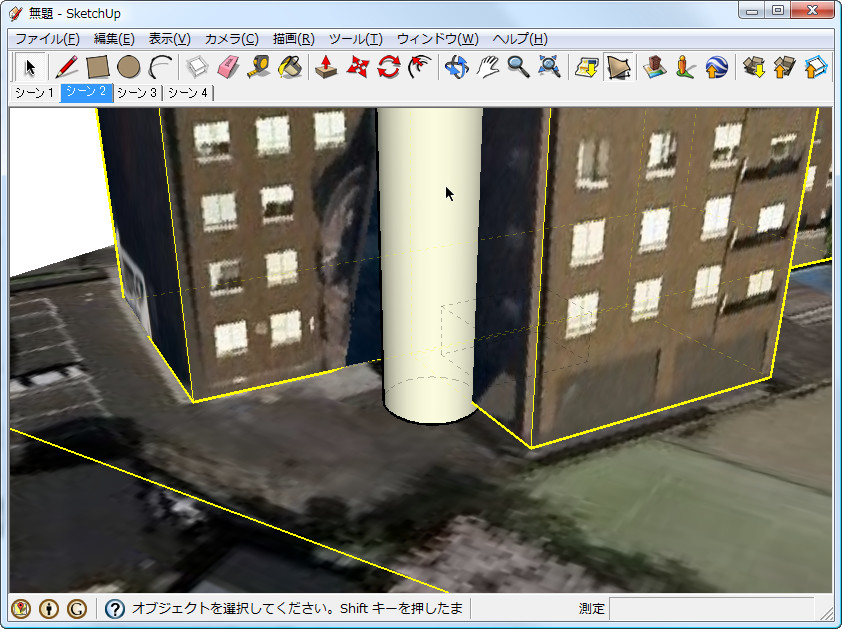Click the blue-outlined icon at toolbar end
Screen dimensions: 842x629
click(815, 67)
